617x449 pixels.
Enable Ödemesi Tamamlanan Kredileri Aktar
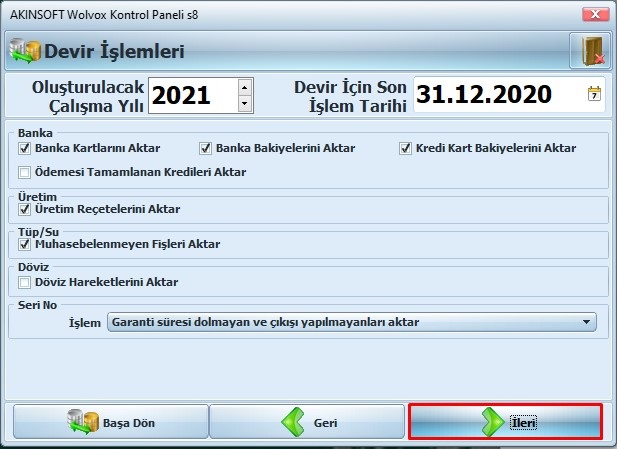click(24, 172)
